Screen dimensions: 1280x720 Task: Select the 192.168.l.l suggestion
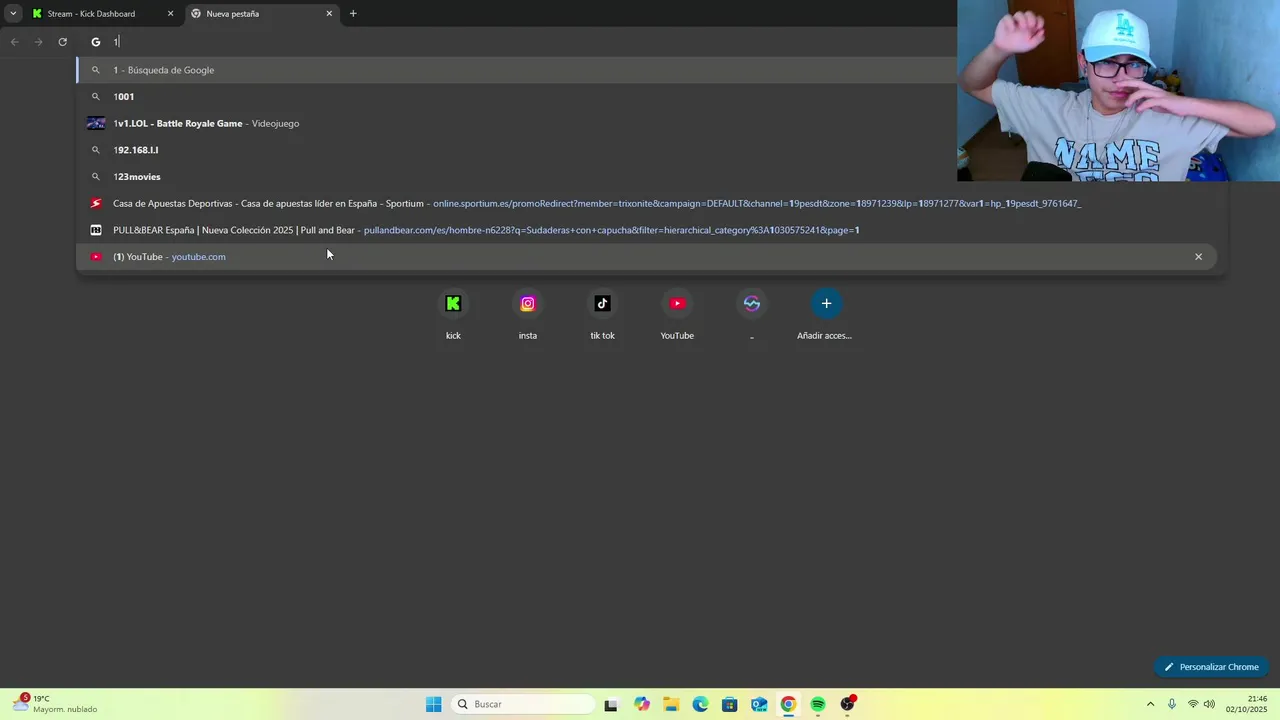[516, 150]
